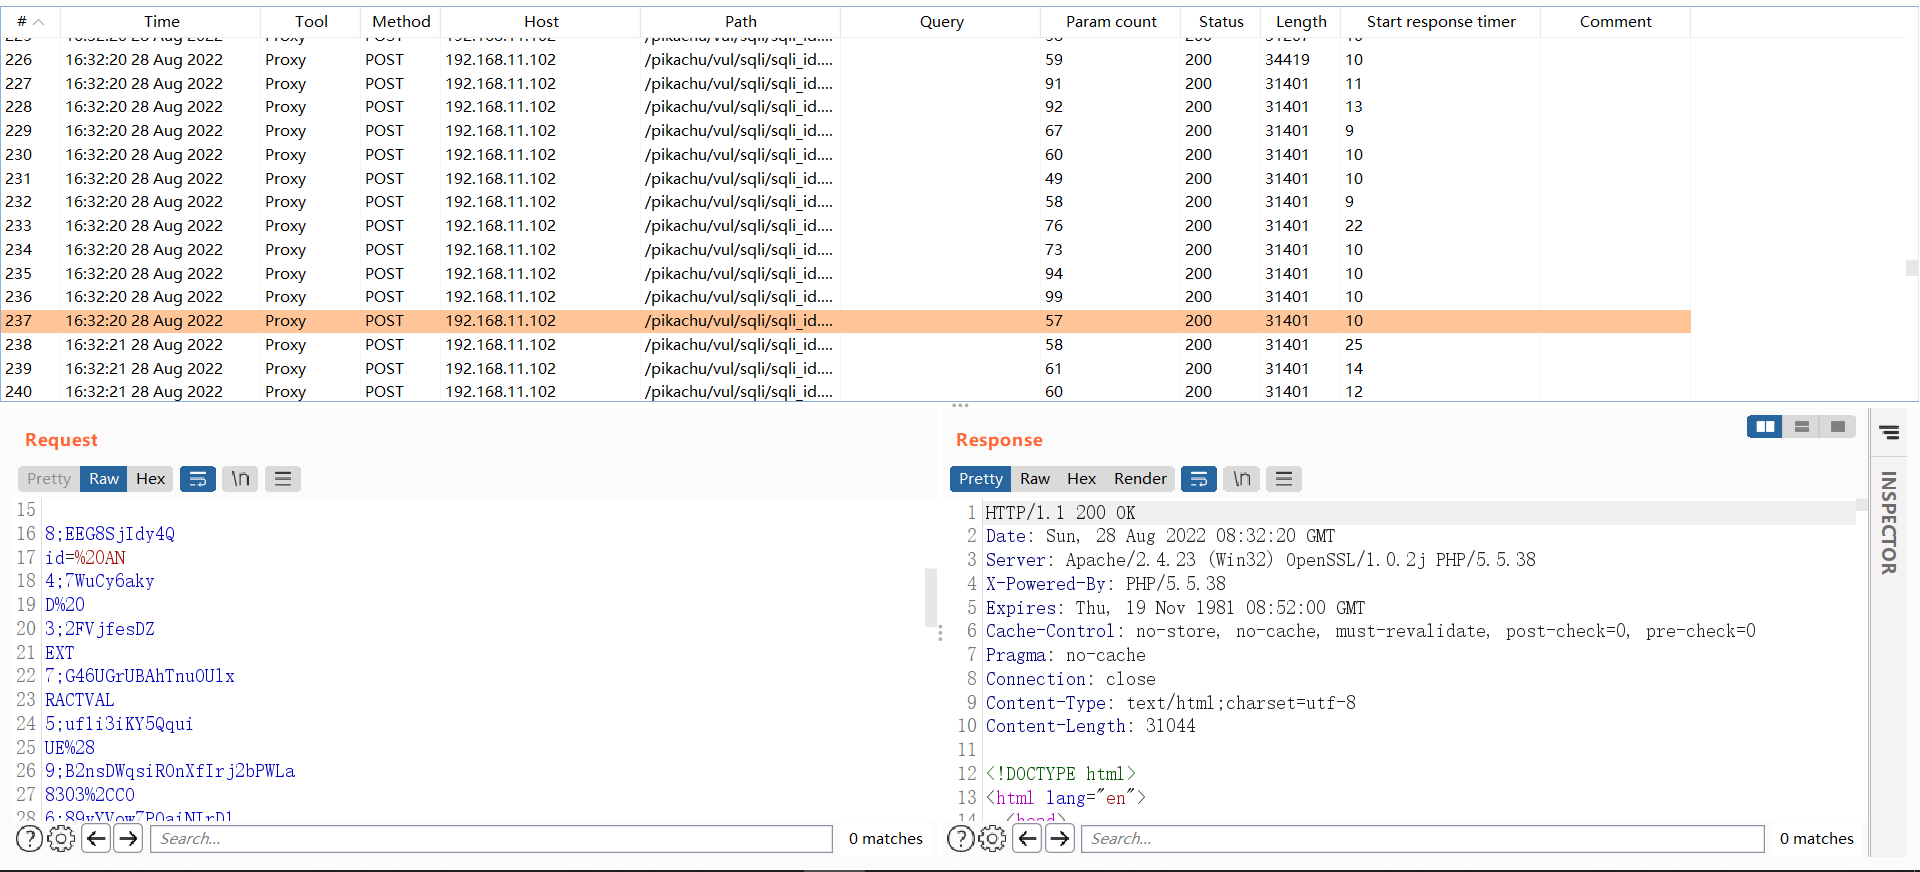
Task: Click length value 34419 in row 226
Action: [1287, 60]
